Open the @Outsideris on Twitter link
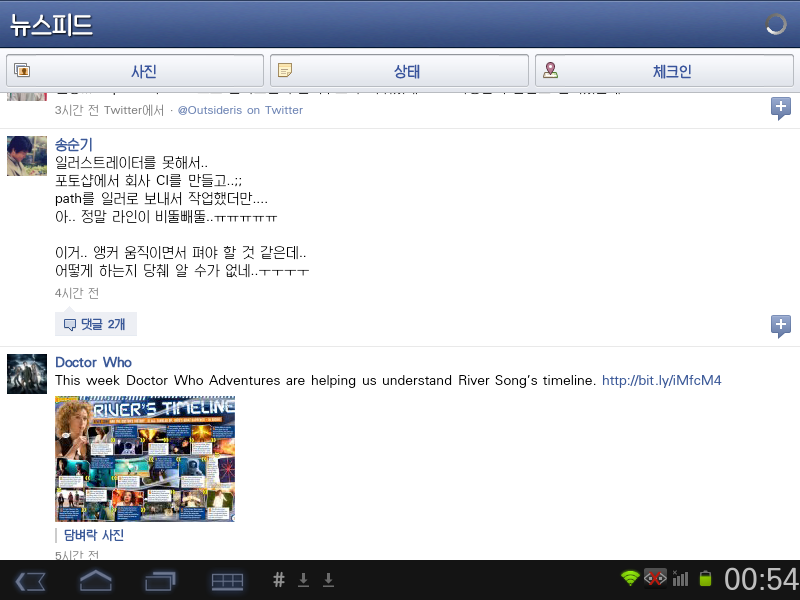Viewport: 800px width, 600px height. pos(240,110)
